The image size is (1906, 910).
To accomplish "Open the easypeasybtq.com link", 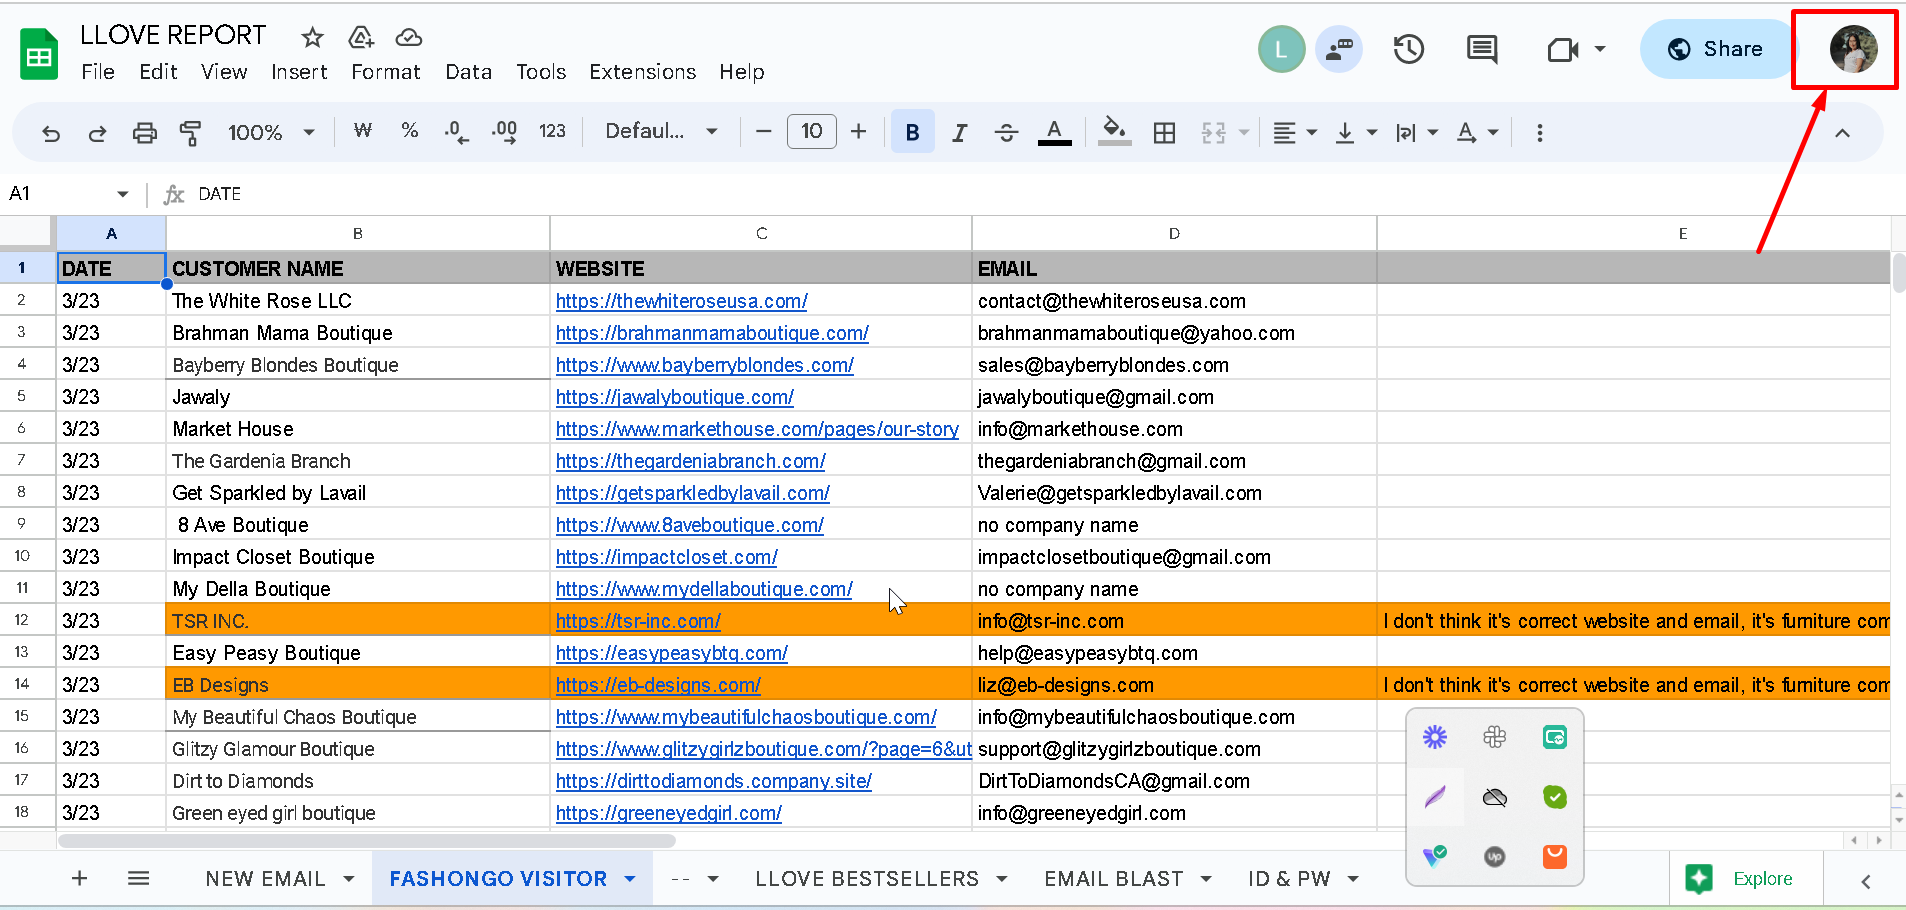I will (671, 653).
